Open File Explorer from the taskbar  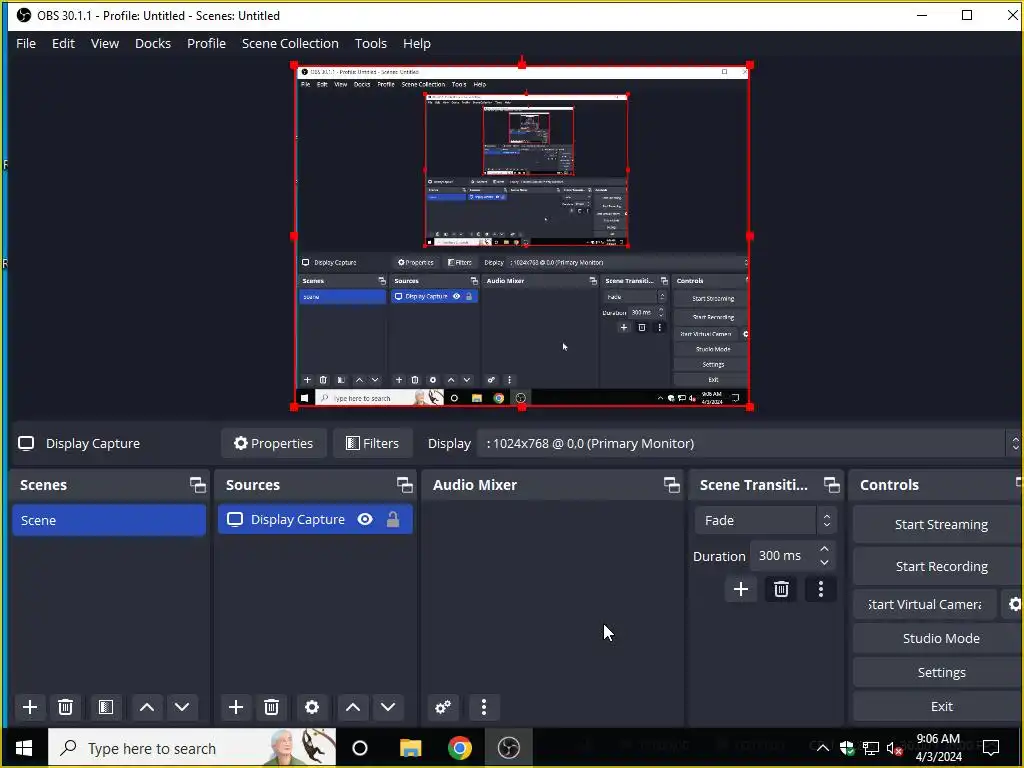coord(411,748)
